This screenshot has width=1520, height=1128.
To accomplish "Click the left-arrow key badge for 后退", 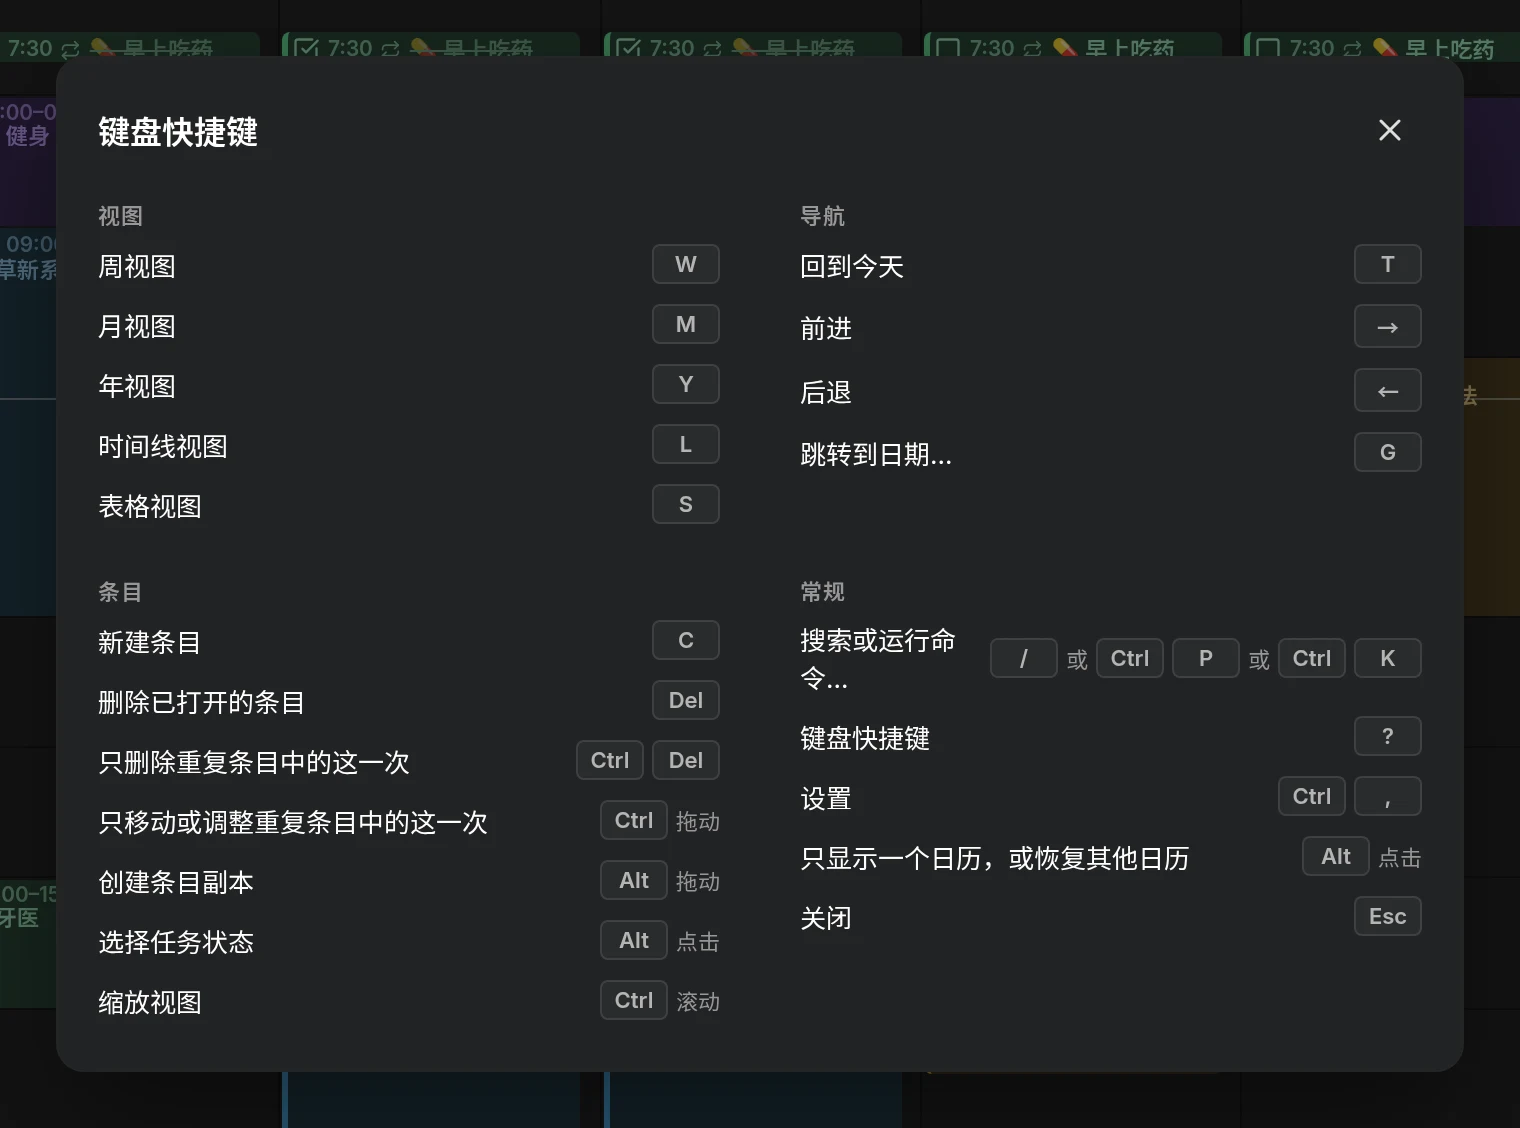I will pyautogui.click(x=1388, y=391).
